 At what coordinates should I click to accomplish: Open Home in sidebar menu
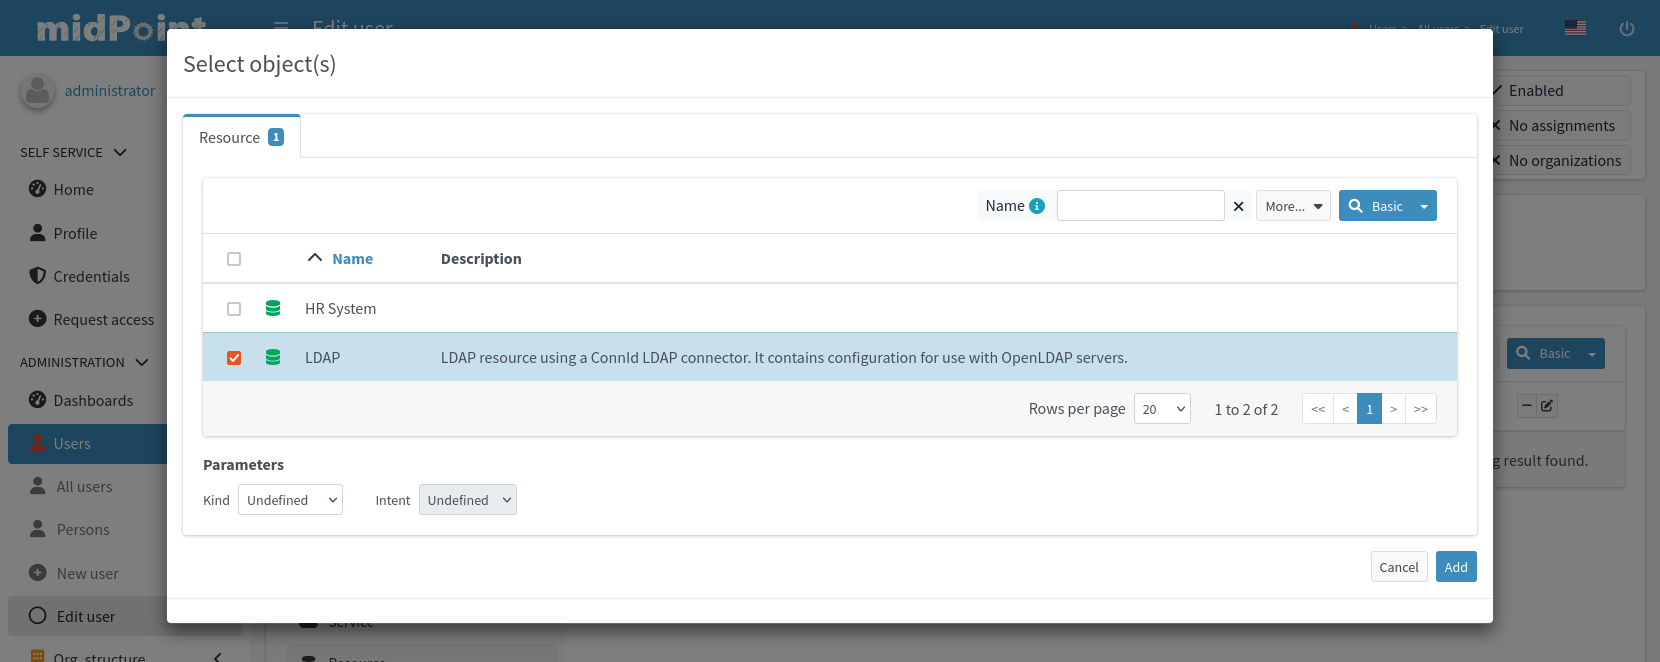[74, 190]
